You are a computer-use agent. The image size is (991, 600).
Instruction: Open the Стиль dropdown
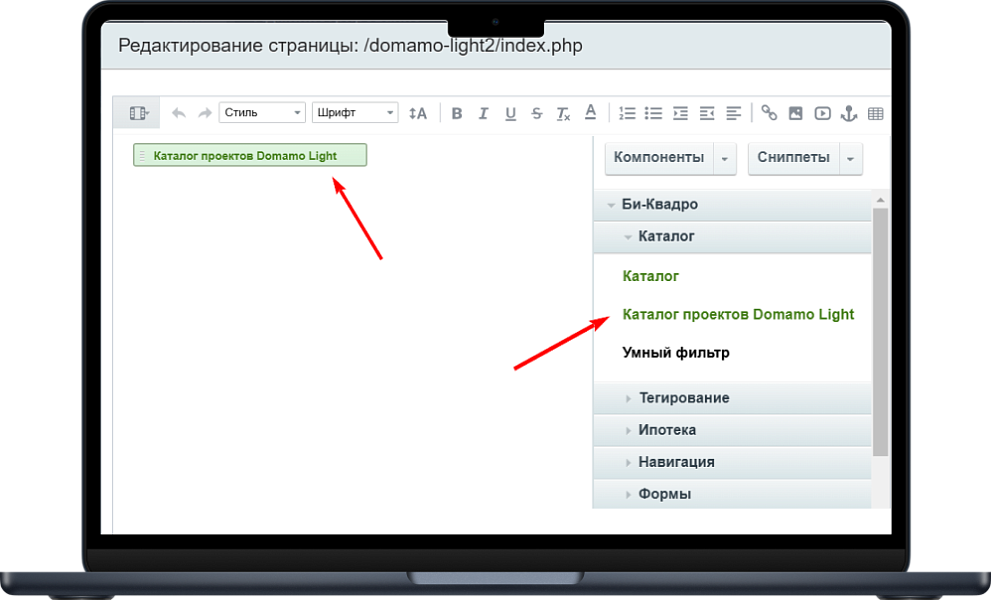(262, 112)
